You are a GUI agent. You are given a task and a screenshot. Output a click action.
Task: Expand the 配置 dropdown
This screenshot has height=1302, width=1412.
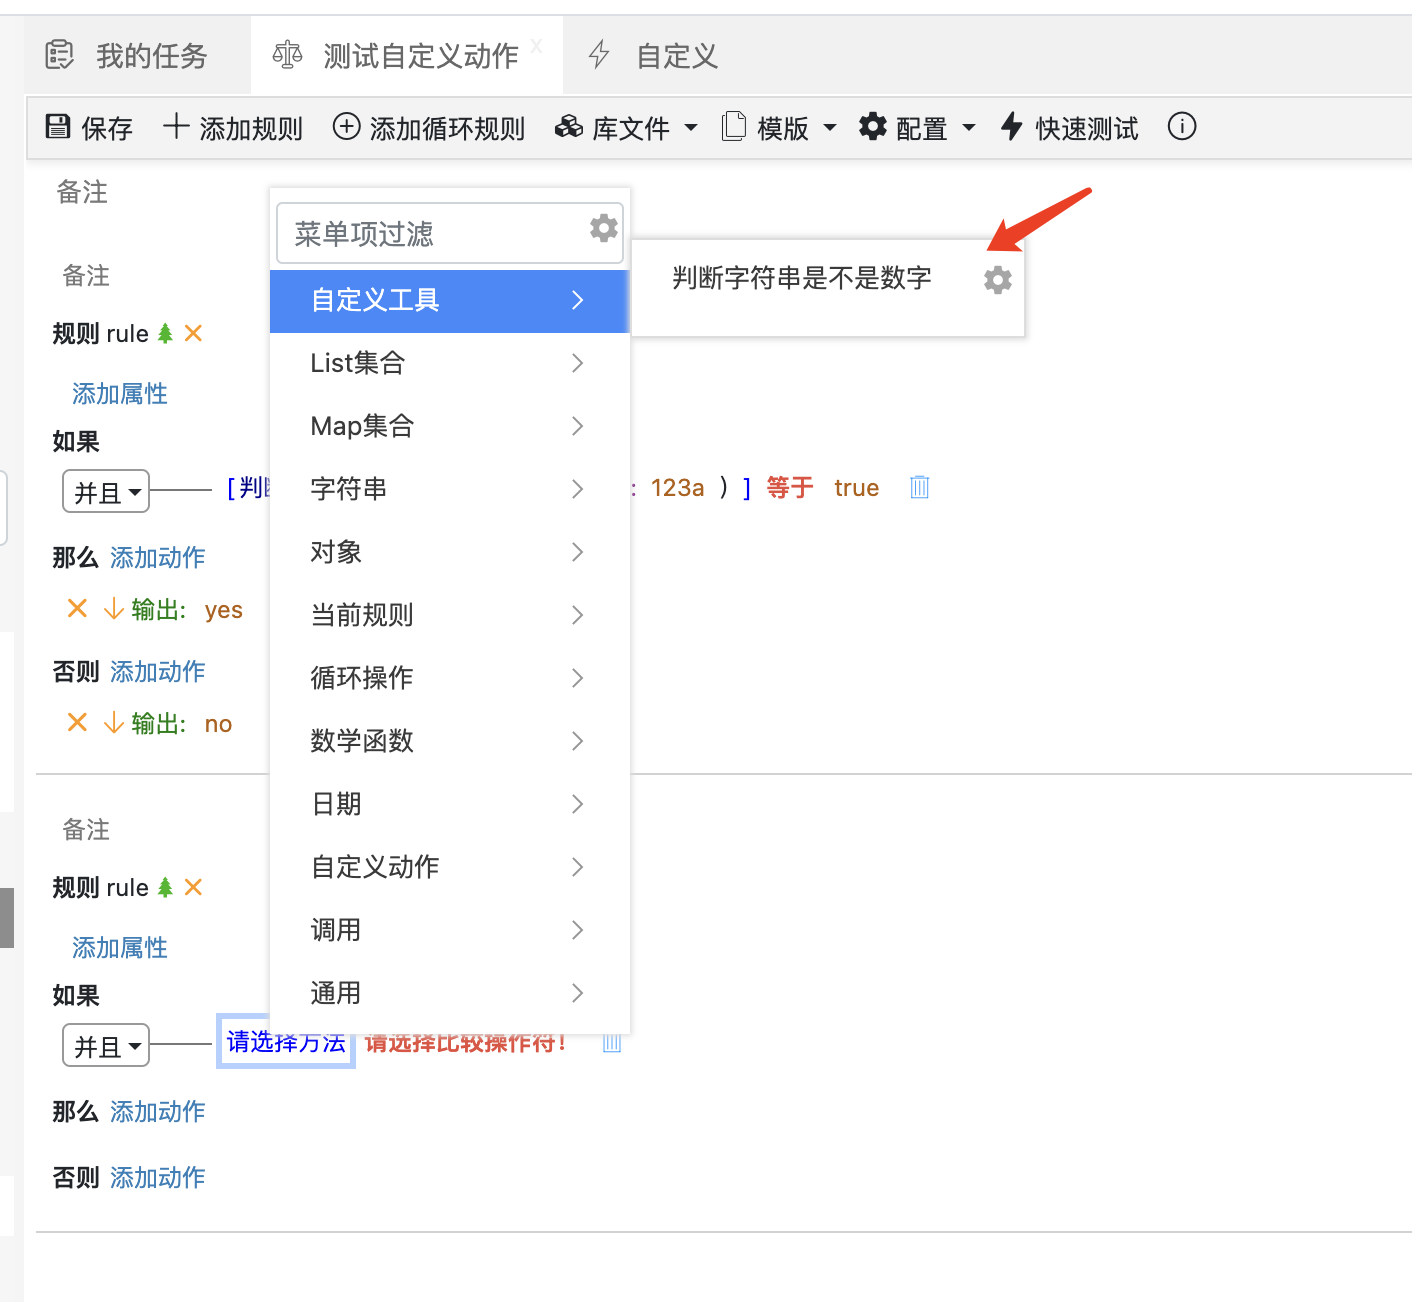click(x=917, y=128)
